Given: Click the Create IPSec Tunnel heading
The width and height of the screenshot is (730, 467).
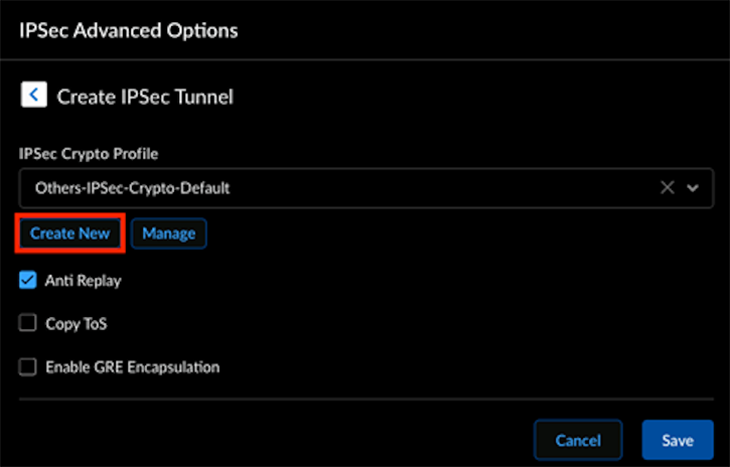Looking at the screenshot, I should pos(145,97).
